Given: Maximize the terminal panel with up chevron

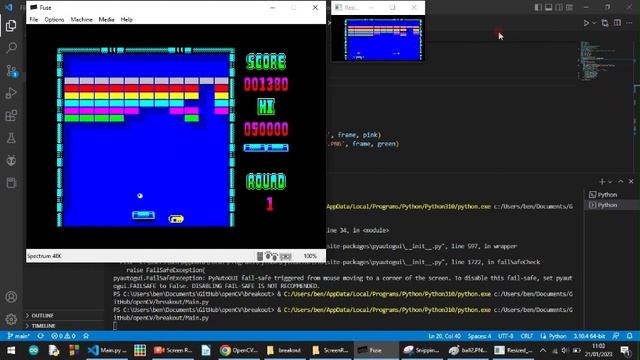Looking at the screenshot, I should (621, 182).
